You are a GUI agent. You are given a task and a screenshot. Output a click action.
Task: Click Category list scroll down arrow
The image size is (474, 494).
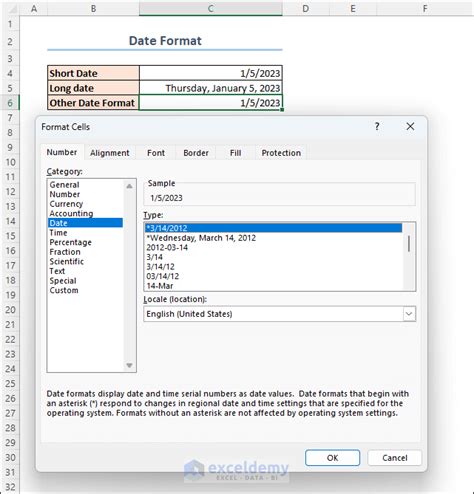129,365
